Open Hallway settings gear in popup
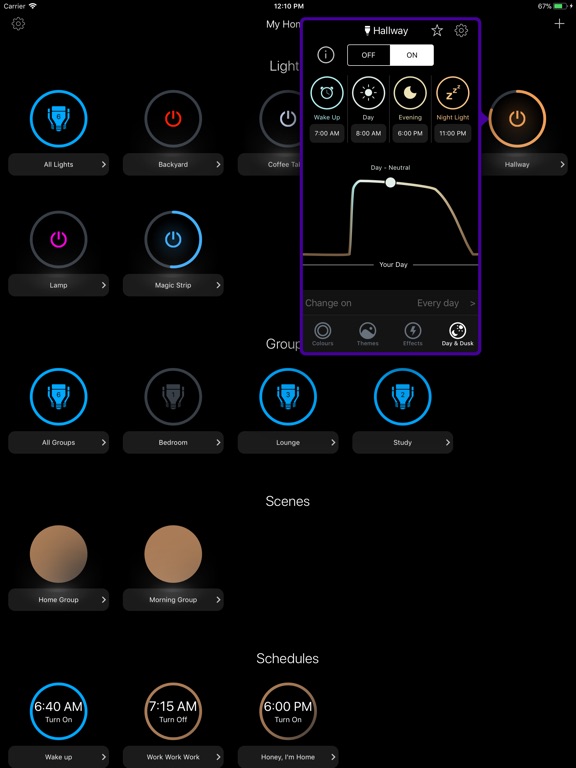This screenshot has height=768, width=576. pos(461,30)
